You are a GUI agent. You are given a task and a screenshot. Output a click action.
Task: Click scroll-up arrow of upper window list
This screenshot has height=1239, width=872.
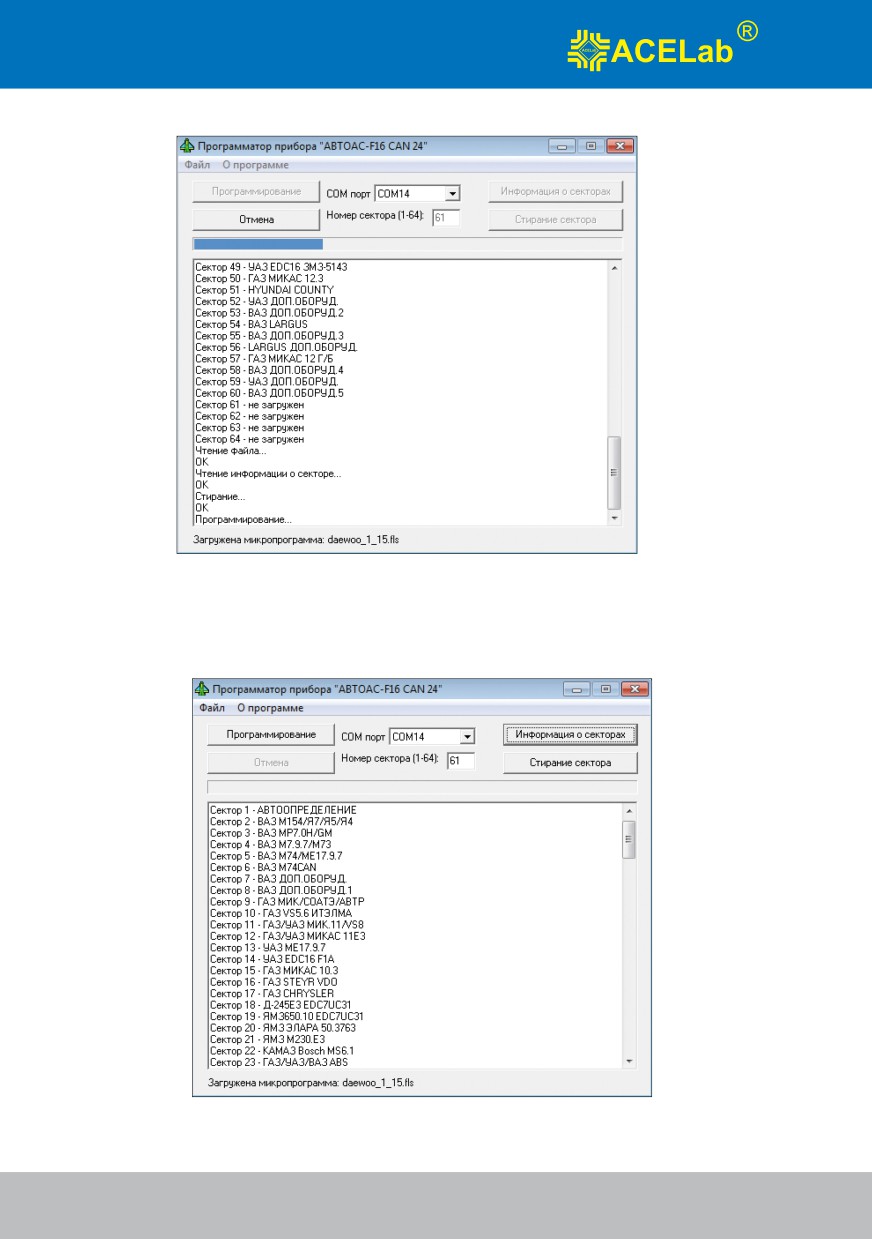614,268
